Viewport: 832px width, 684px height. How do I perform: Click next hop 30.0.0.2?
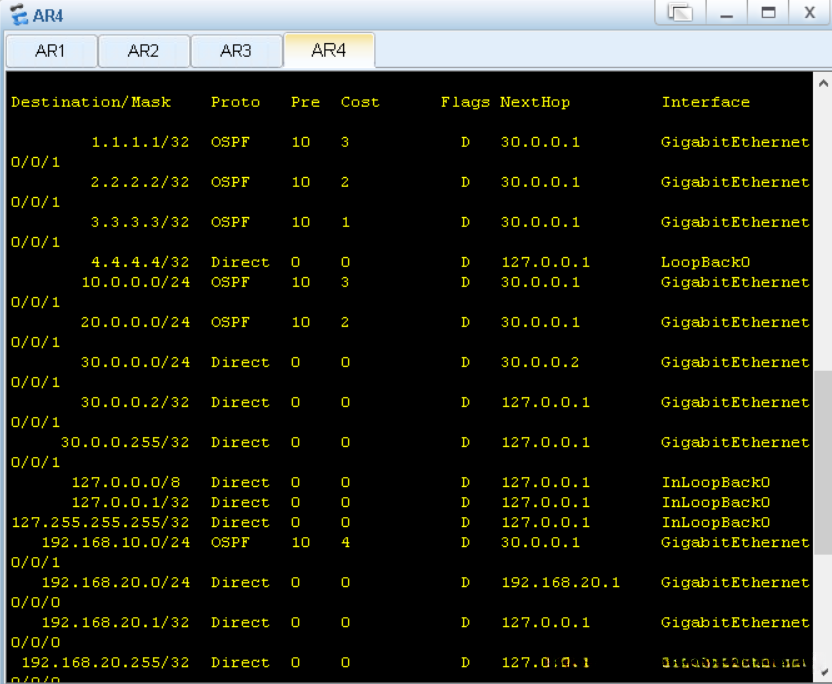click(x=540, y=362)
